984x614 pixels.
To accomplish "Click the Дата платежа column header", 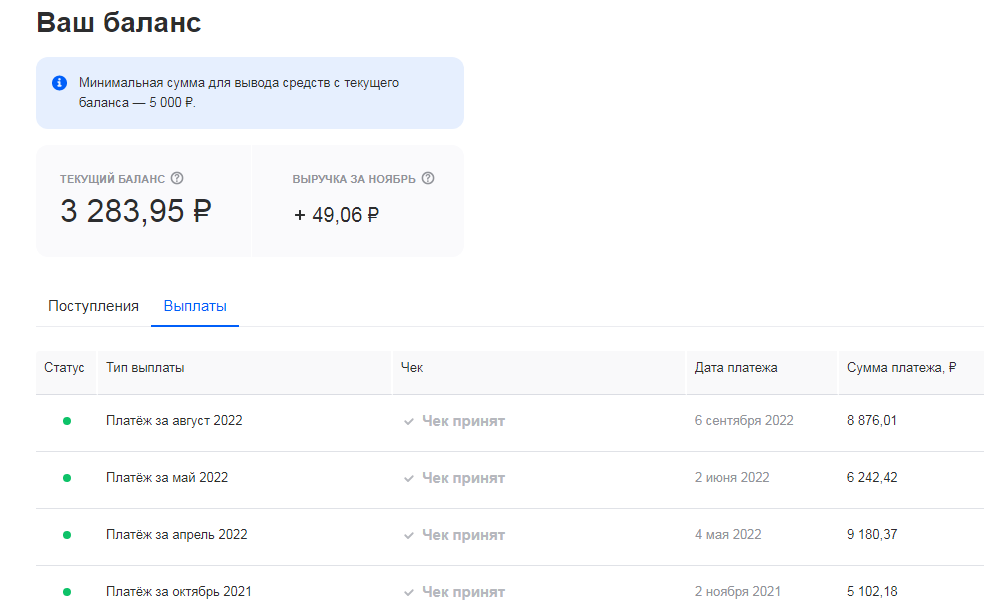I will pos(736,368).
